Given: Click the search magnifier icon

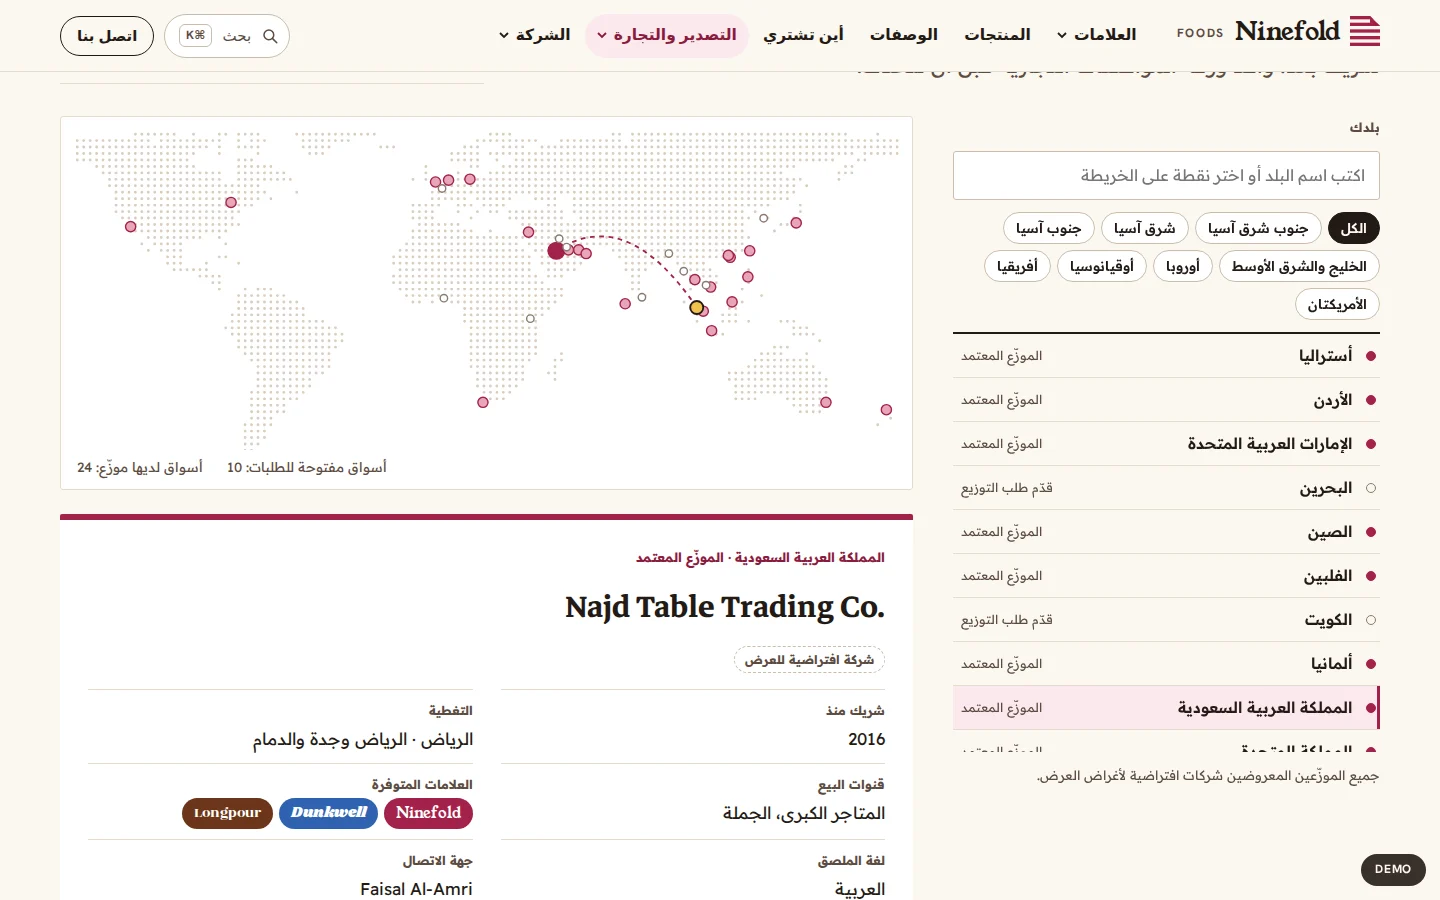Looking at the screenshot, I should point(270,36).
